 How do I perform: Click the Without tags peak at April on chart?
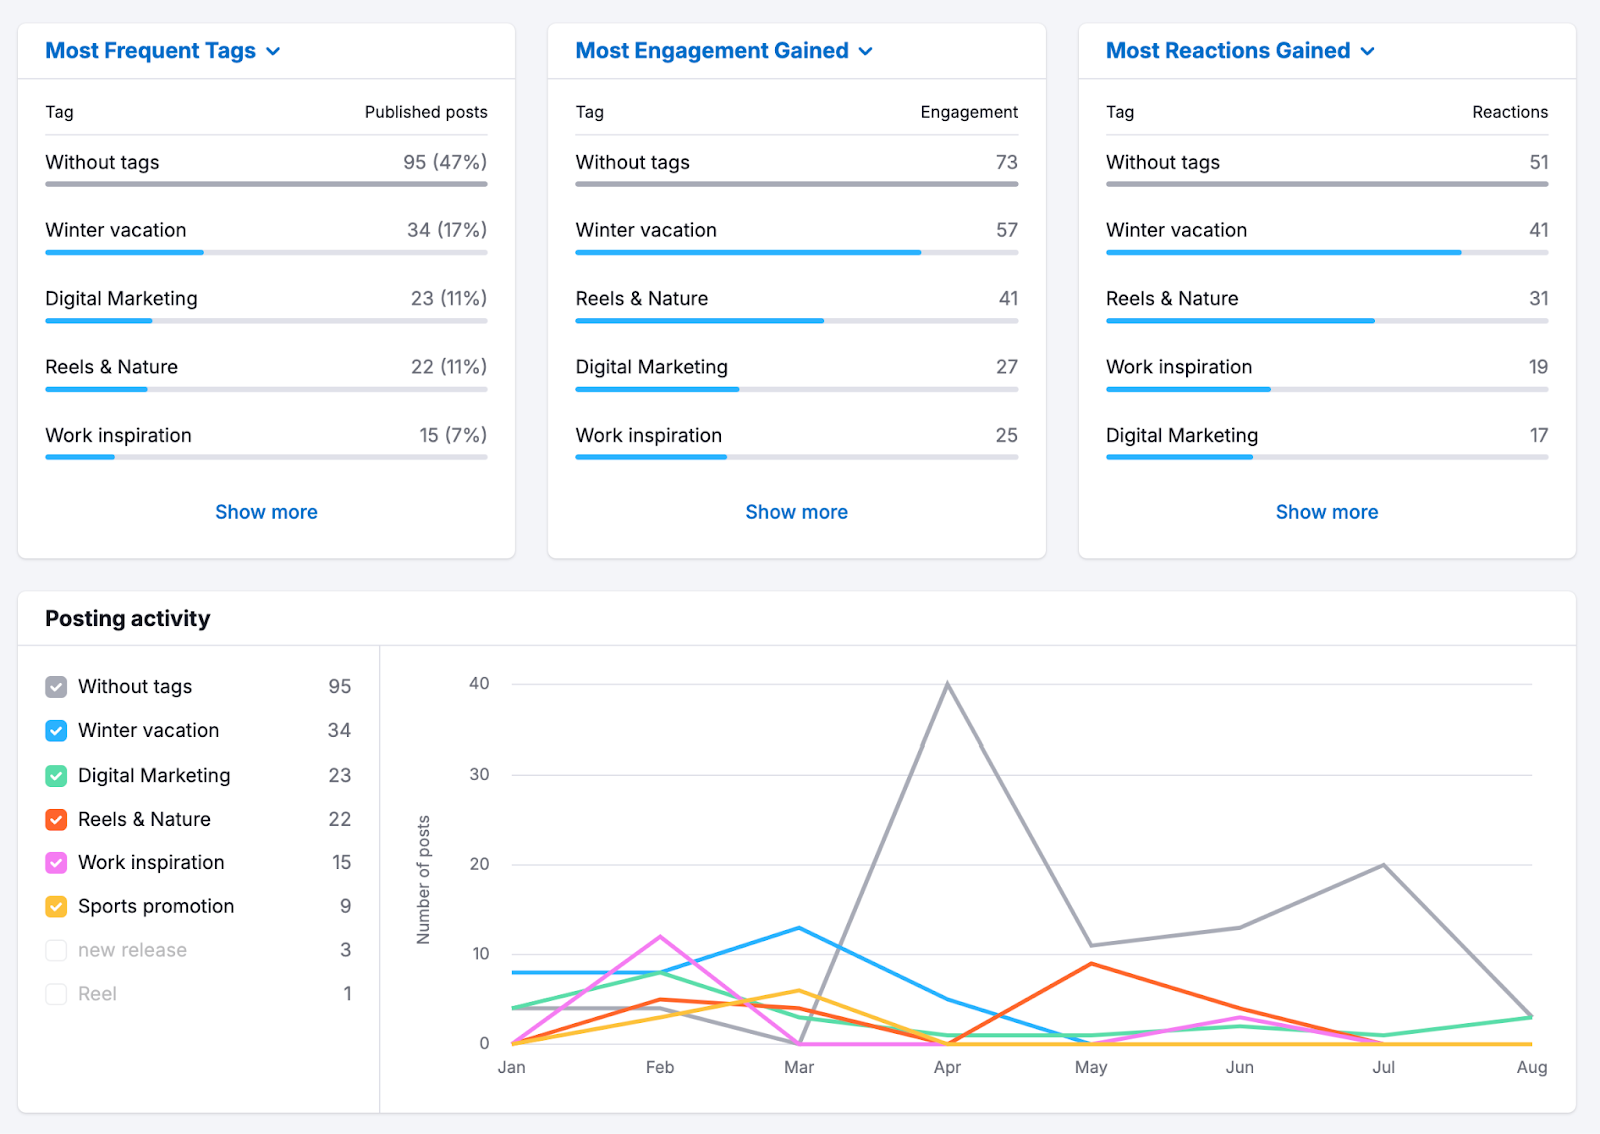947,684
